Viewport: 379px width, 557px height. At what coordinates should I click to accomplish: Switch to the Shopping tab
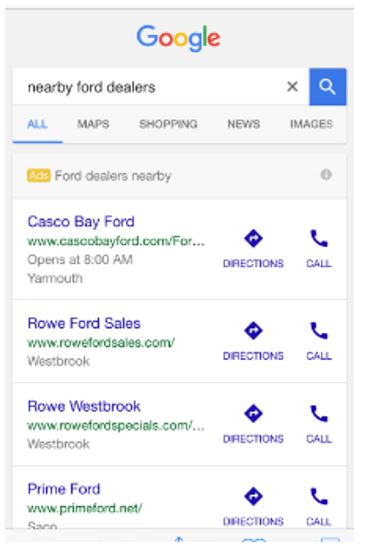(168, 124)
